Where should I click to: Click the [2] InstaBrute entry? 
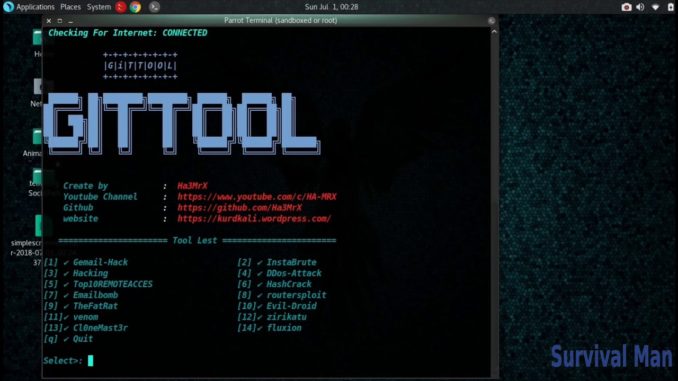277,262
